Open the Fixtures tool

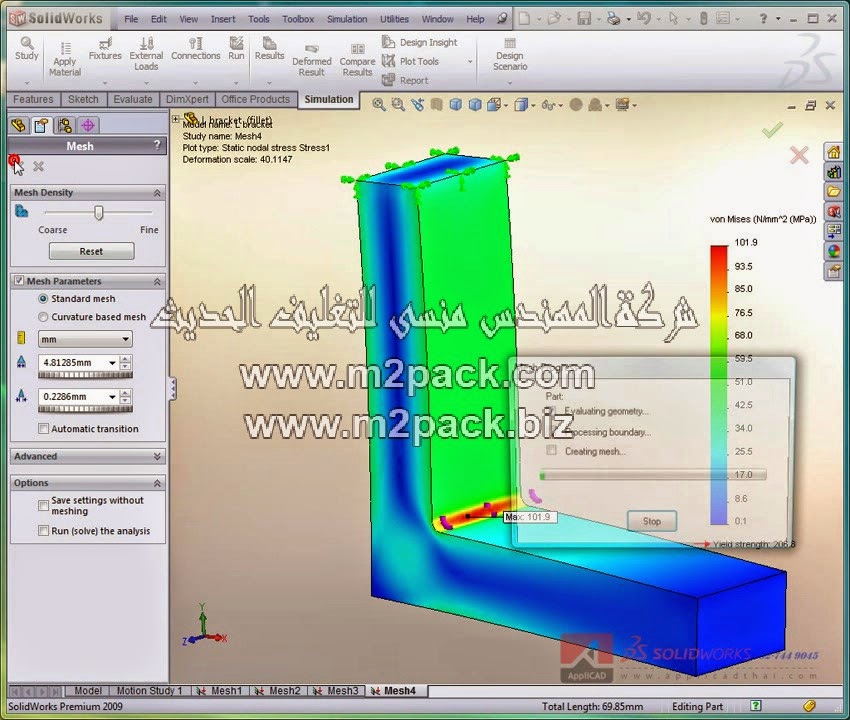click(x=105, y=49)
